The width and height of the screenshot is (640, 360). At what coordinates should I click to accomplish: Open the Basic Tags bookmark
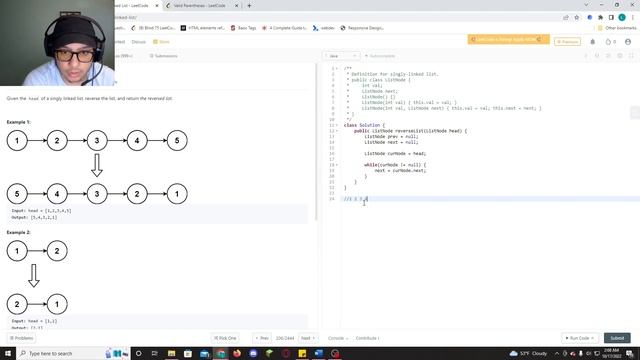(x=243, y=28)
